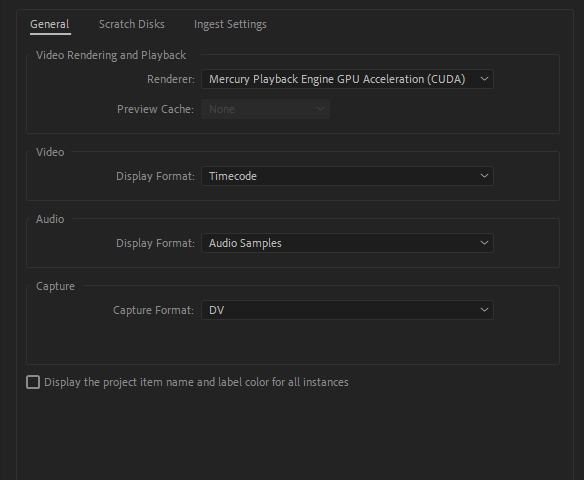
Task: Click the chevron arrow beside Timecode
Action: click(484, 176)
